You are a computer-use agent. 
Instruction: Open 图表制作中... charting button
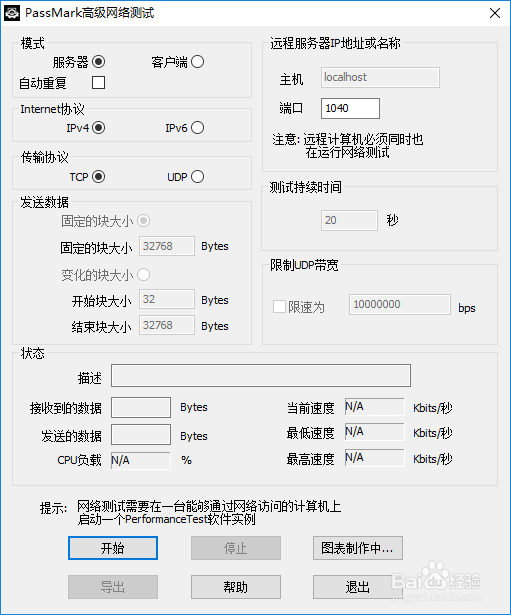pyautogui.click(x=358, y=548)
